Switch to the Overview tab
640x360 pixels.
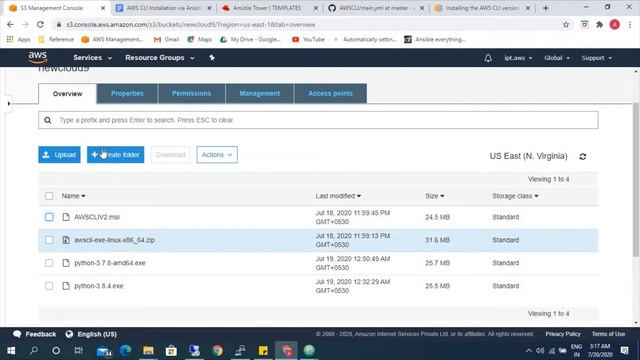67,93
